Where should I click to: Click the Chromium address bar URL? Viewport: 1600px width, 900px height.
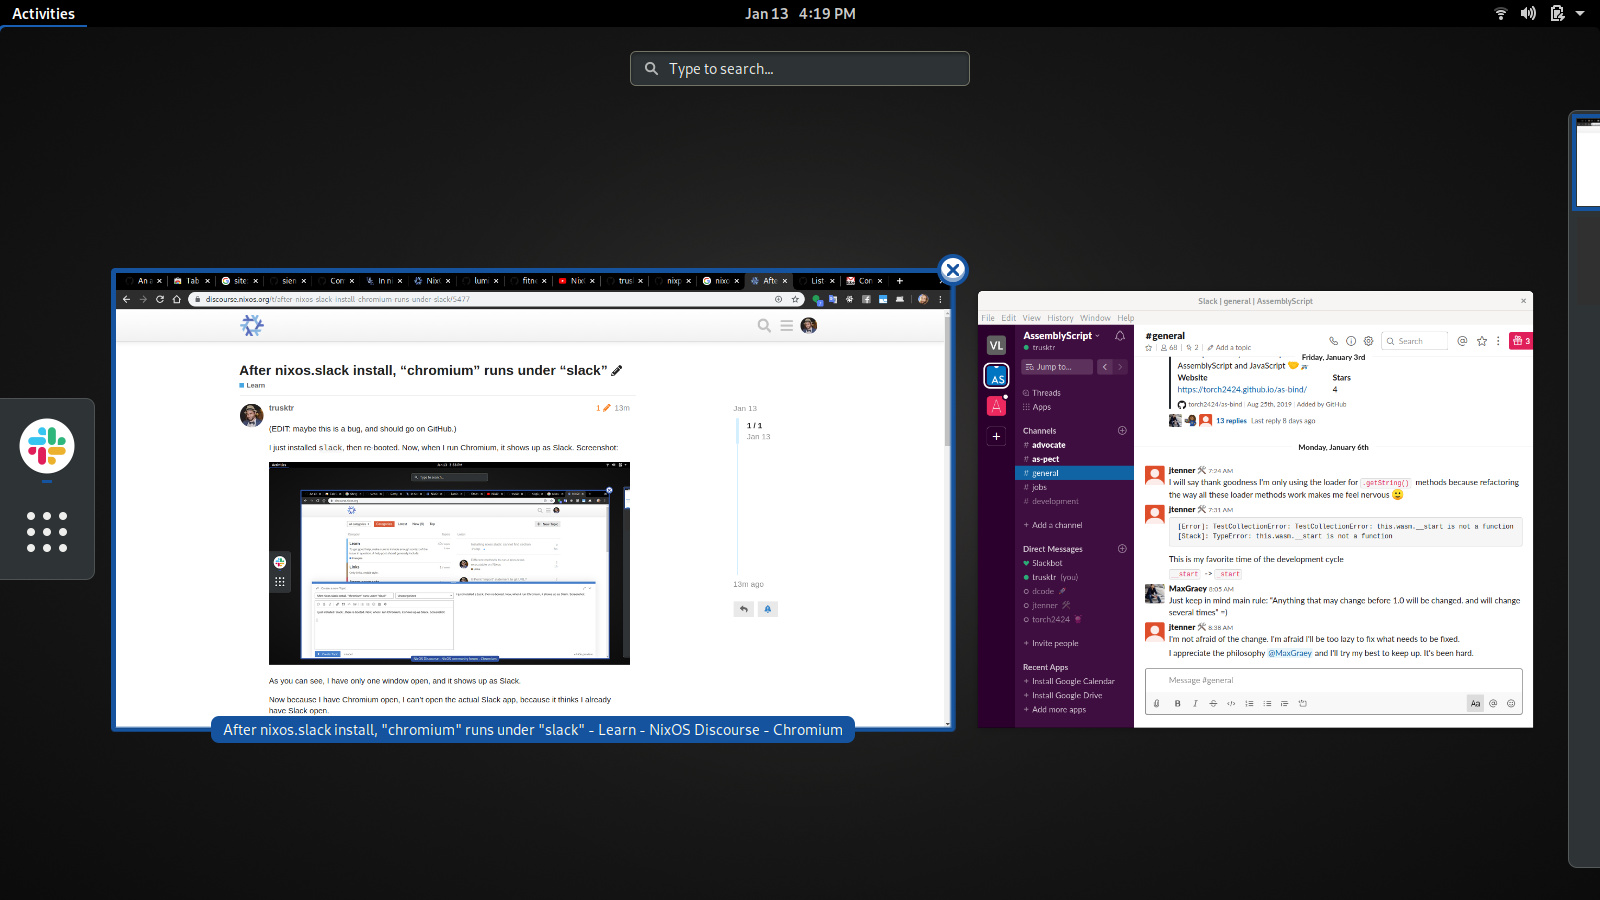click(338, 299)
